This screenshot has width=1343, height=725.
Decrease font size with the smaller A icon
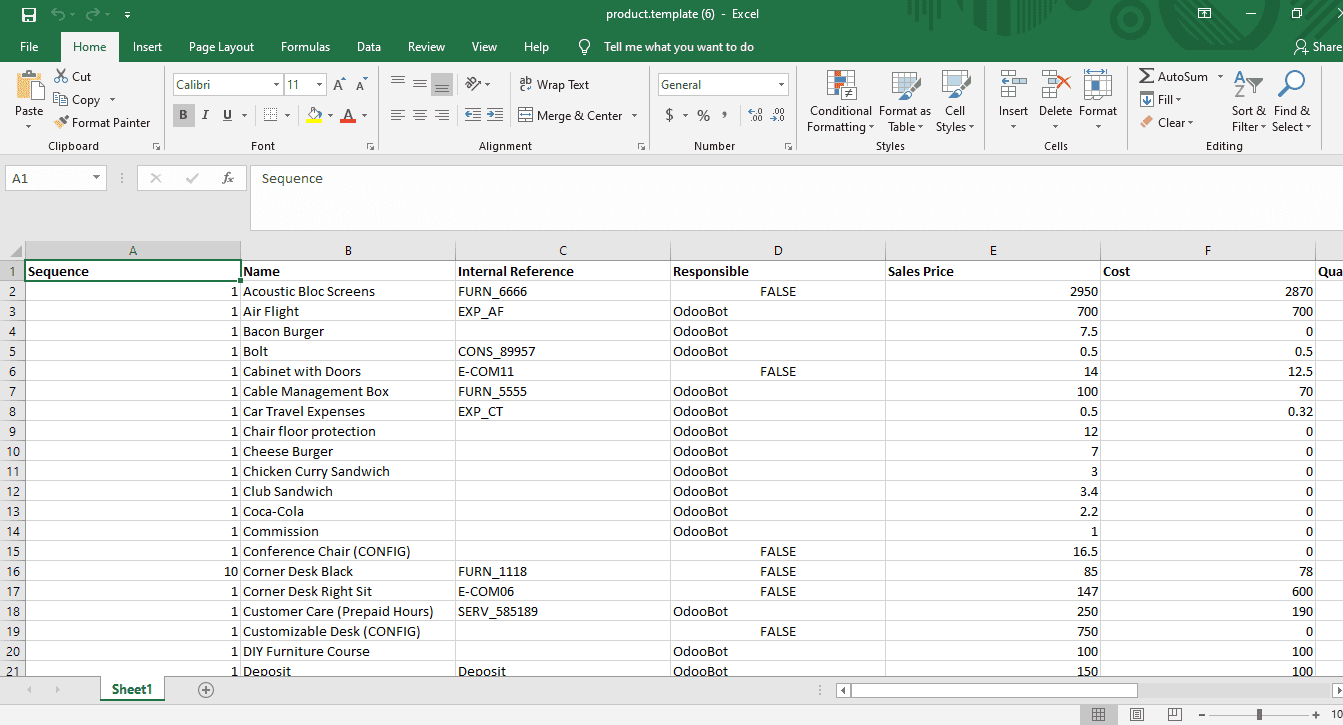(x=363, y=85)
